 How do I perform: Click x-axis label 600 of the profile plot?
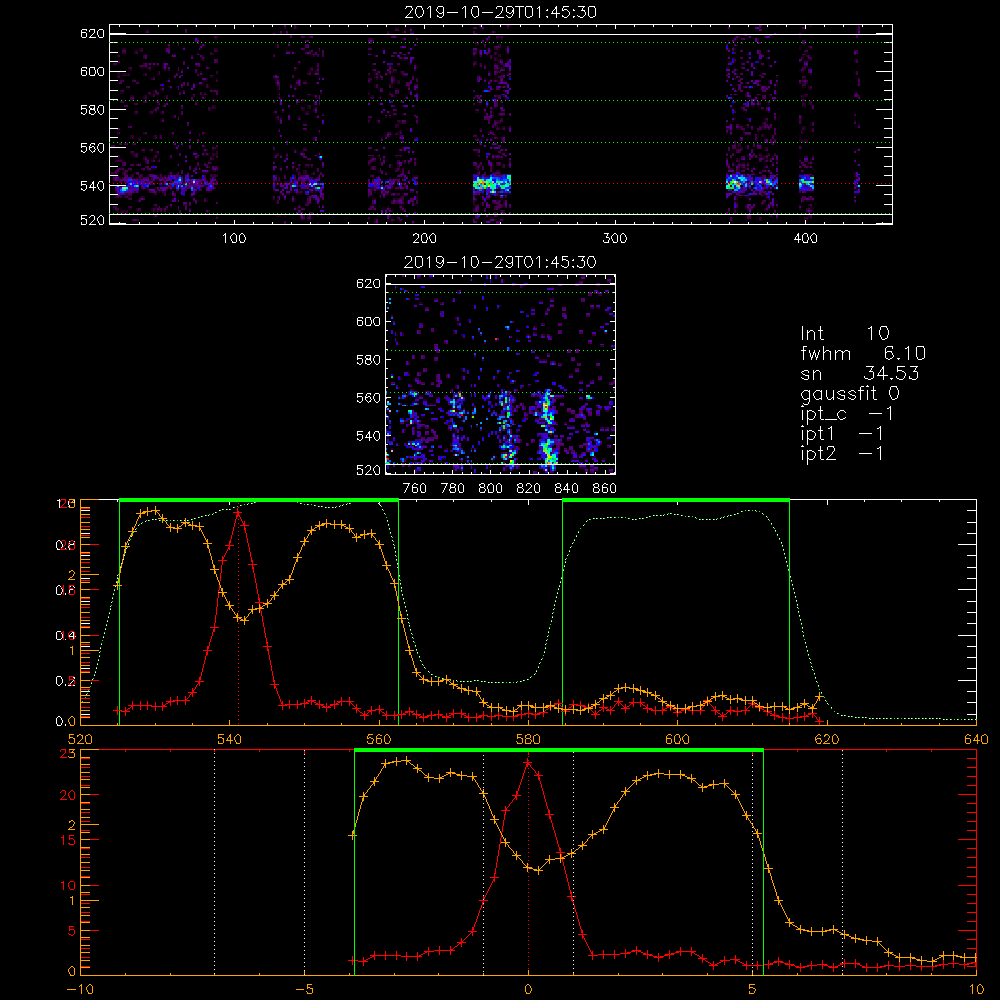pyautogui.click(x=677, y=740)
